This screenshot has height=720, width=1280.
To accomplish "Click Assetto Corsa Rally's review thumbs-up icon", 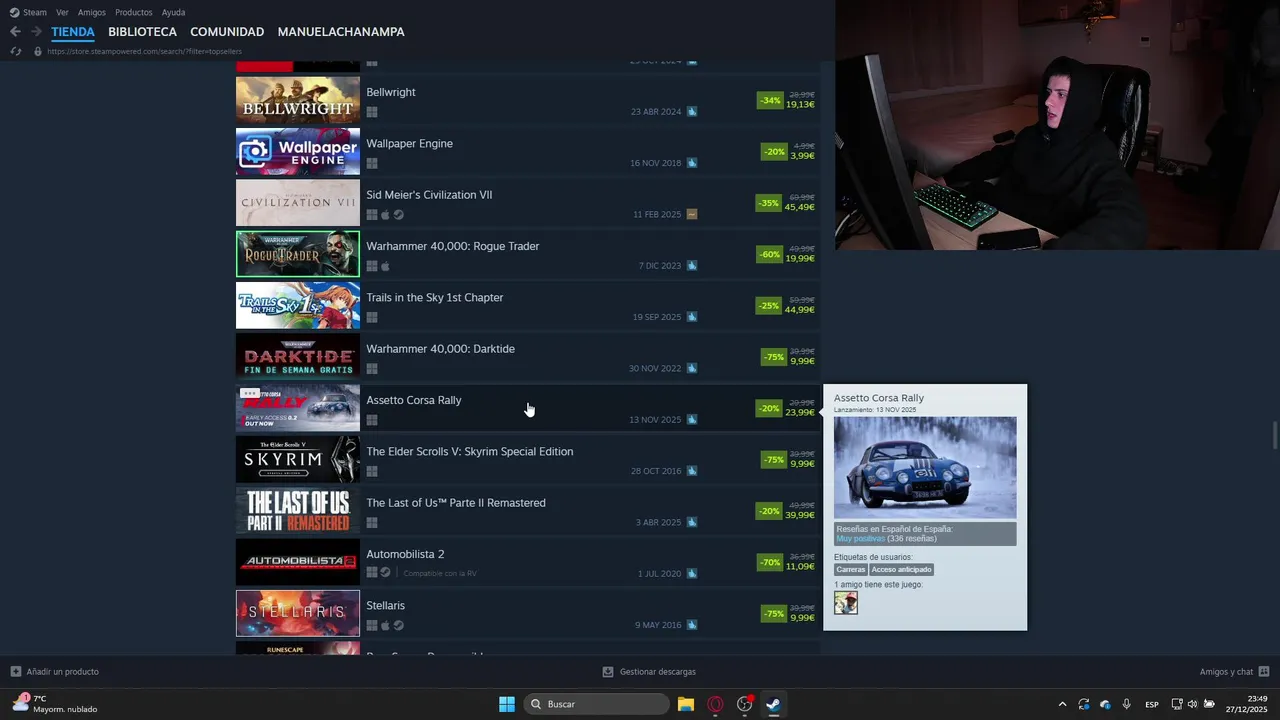I will coord(692,420).
